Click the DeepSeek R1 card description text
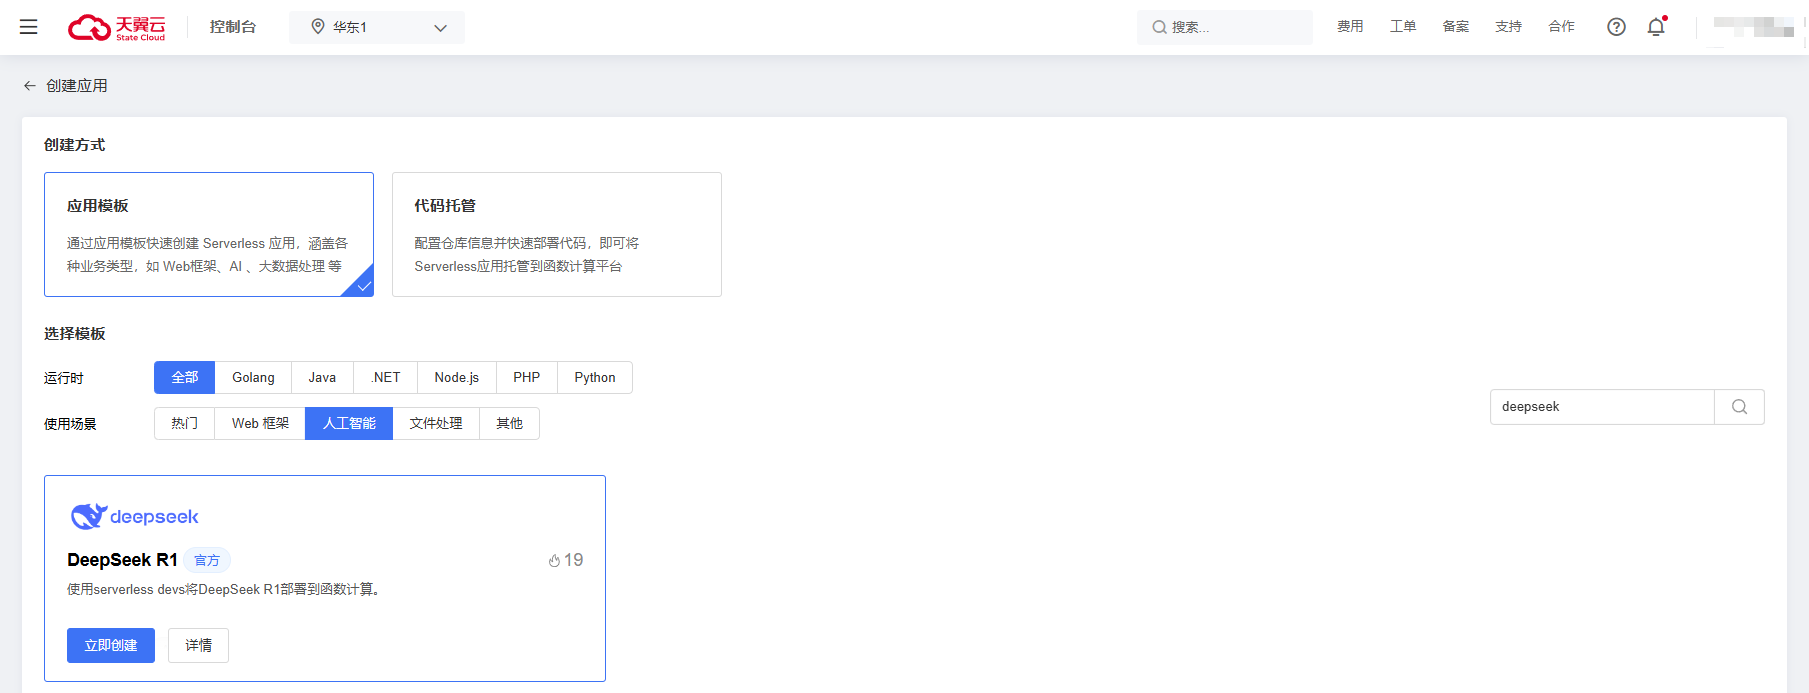Viewport: 1809px width, 693px height. point(223,590)
